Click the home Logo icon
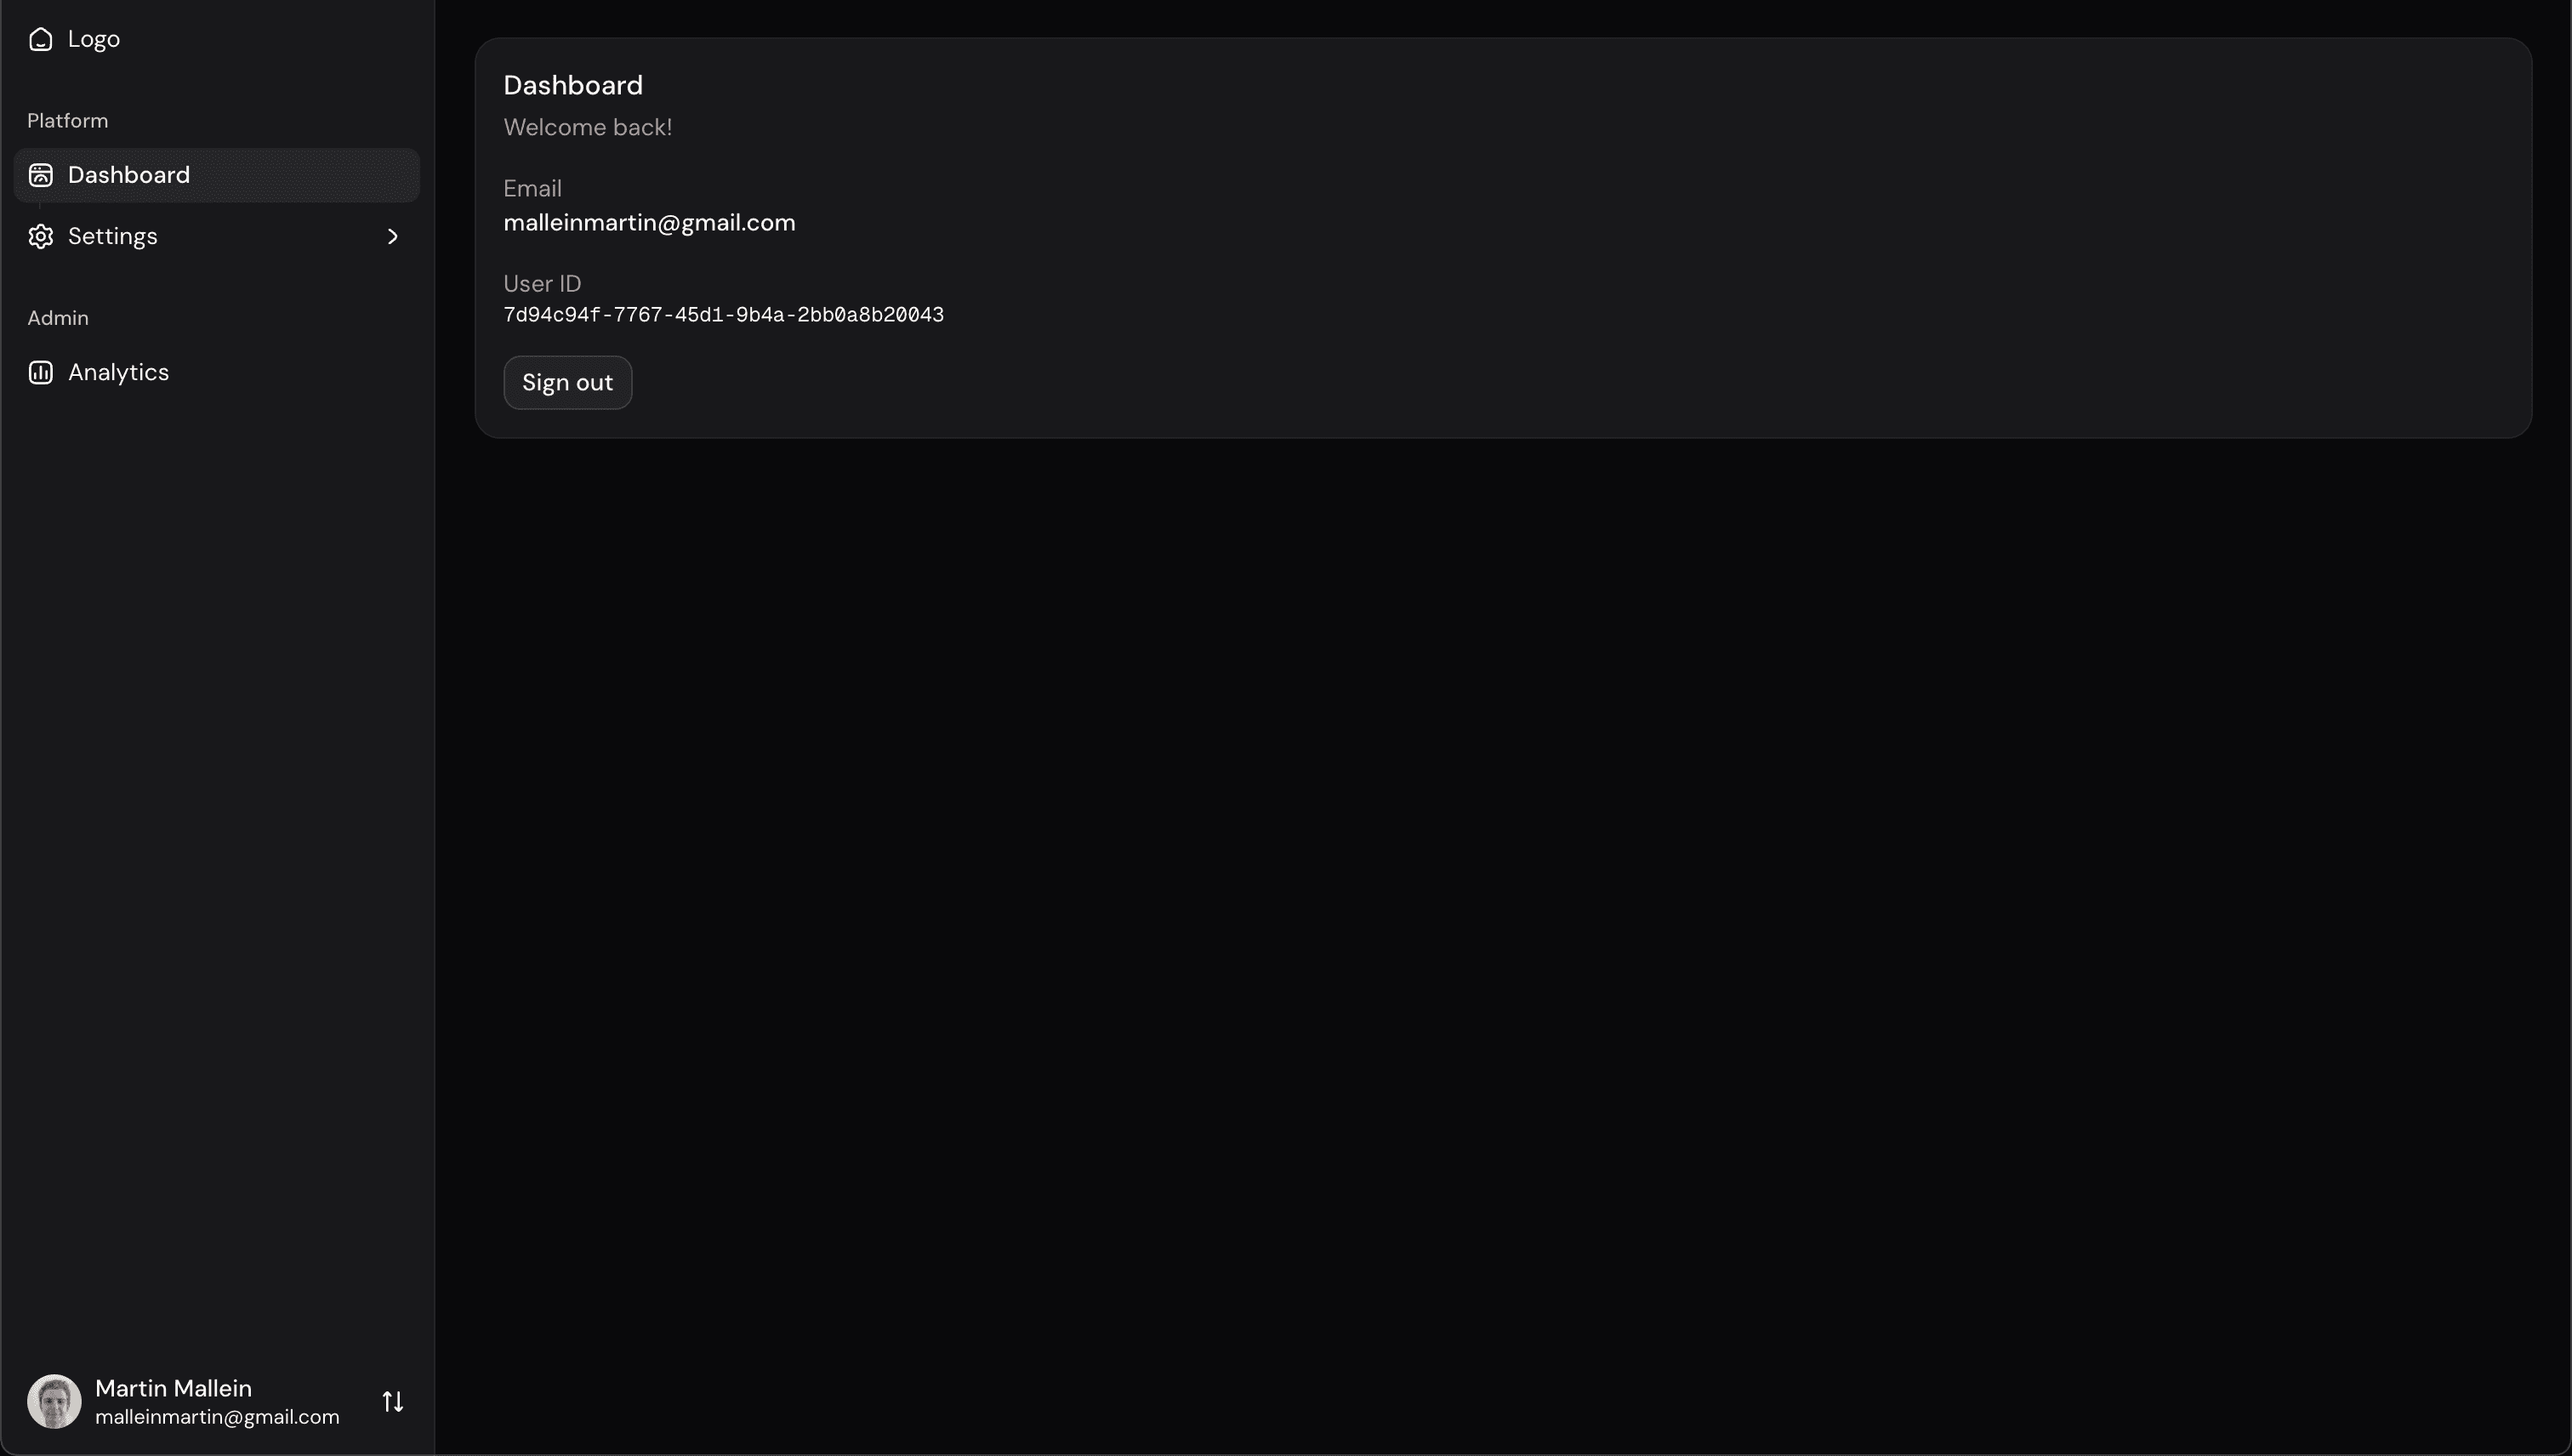This screenshot has width=2572, height=1456. coord(40,39)
